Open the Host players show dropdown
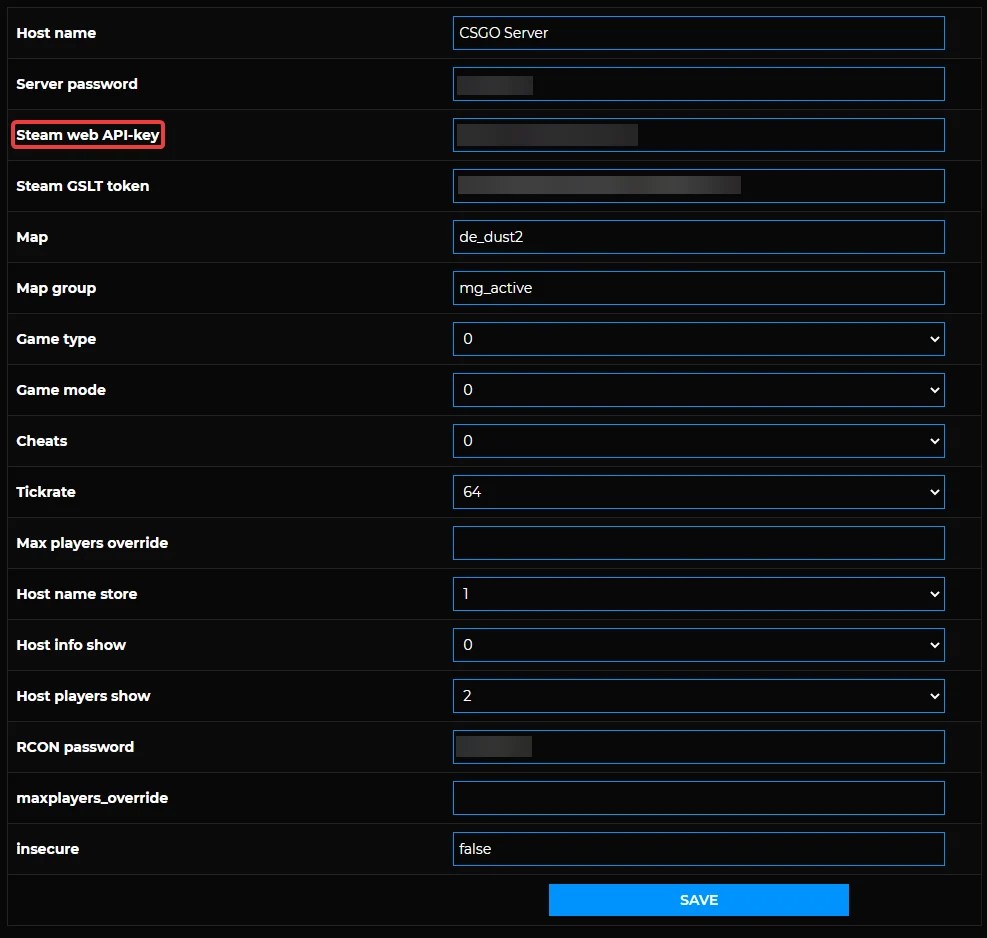Screen dimensions: 987x938 click(x=698, y=696)
